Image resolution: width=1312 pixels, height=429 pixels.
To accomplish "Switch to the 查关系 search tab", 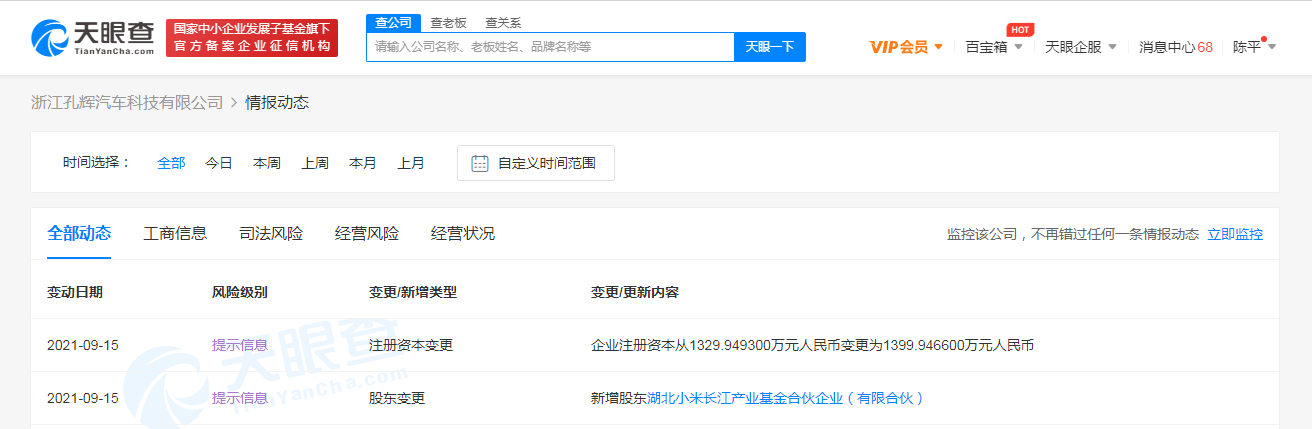I will [503, 22].
